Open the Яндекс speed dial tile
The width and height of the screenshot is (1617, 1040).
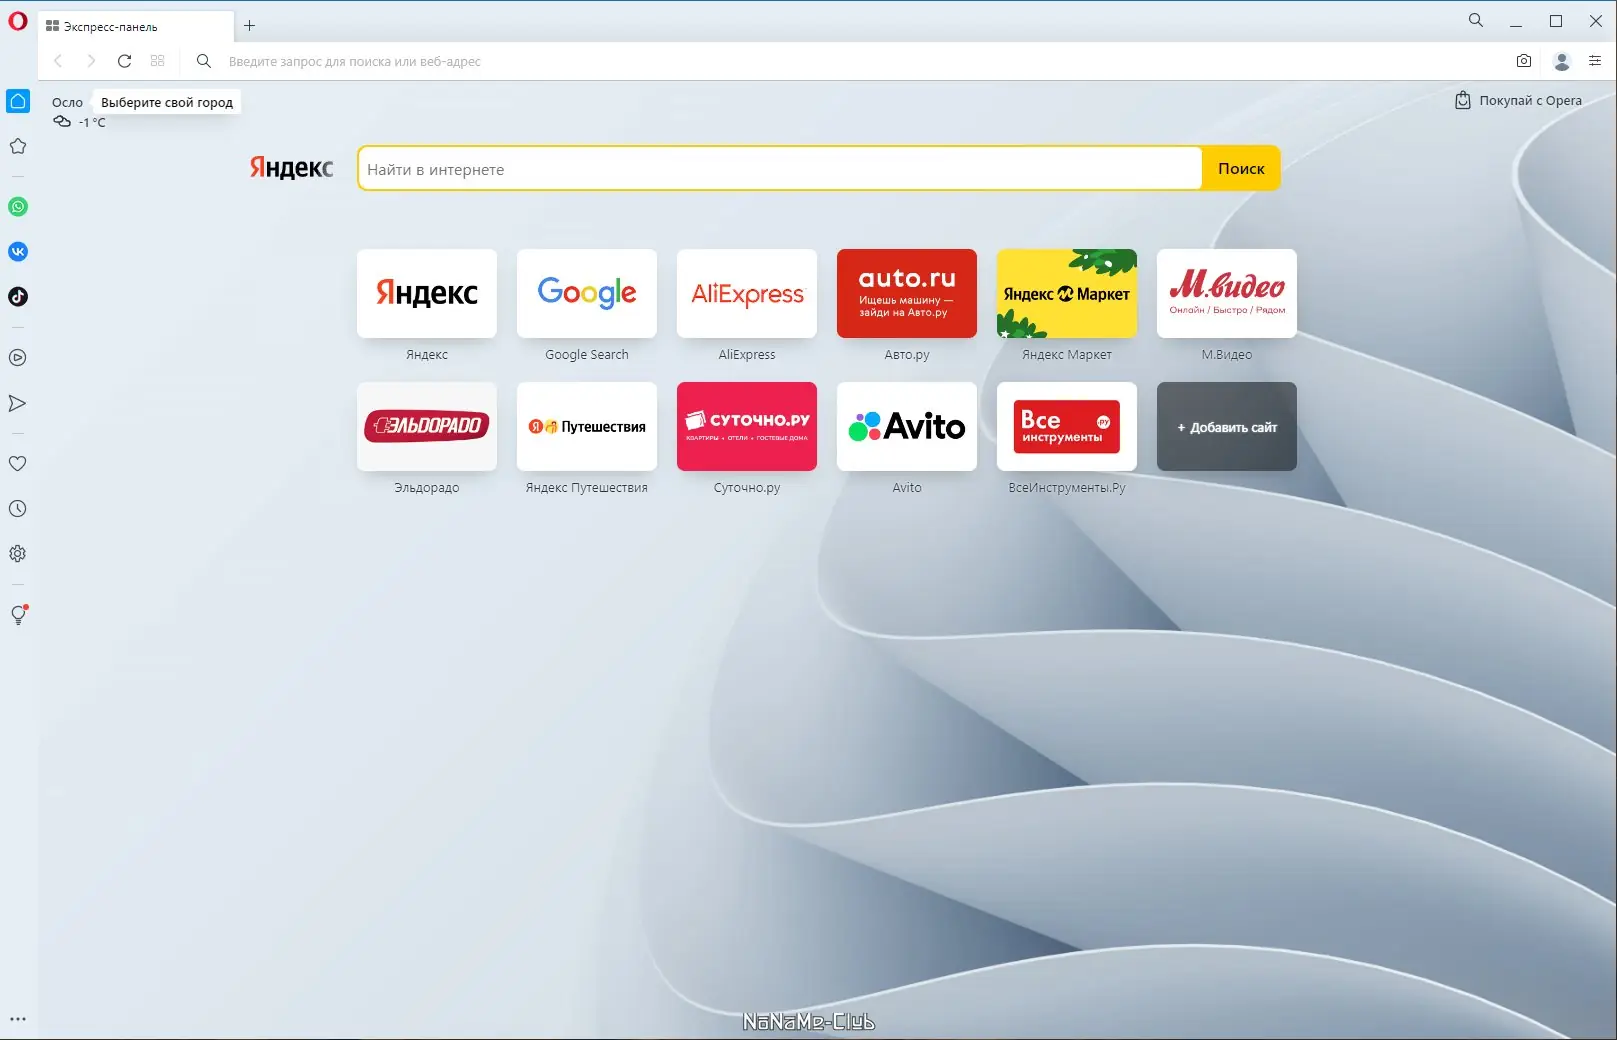point(427,293)
